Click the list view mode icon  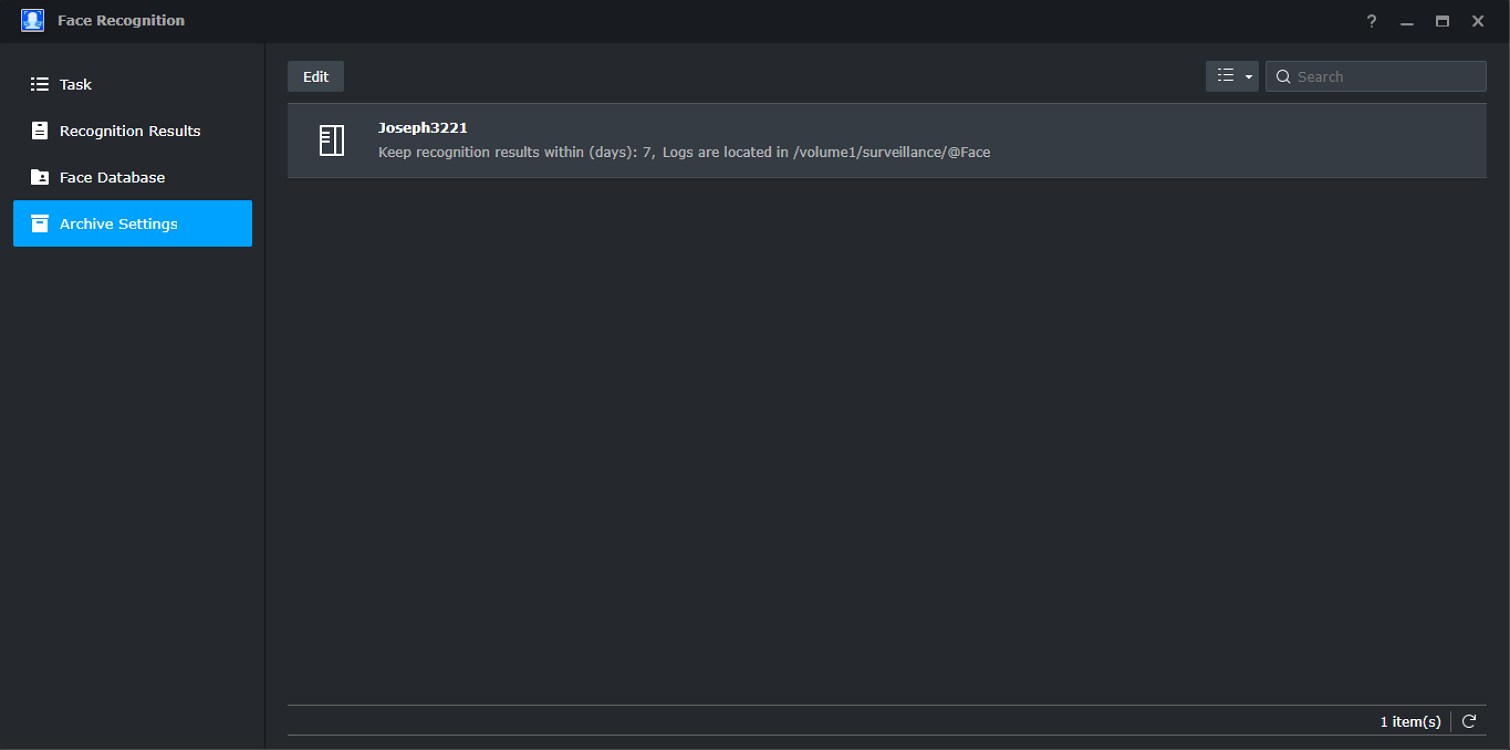click(1225, 76)
